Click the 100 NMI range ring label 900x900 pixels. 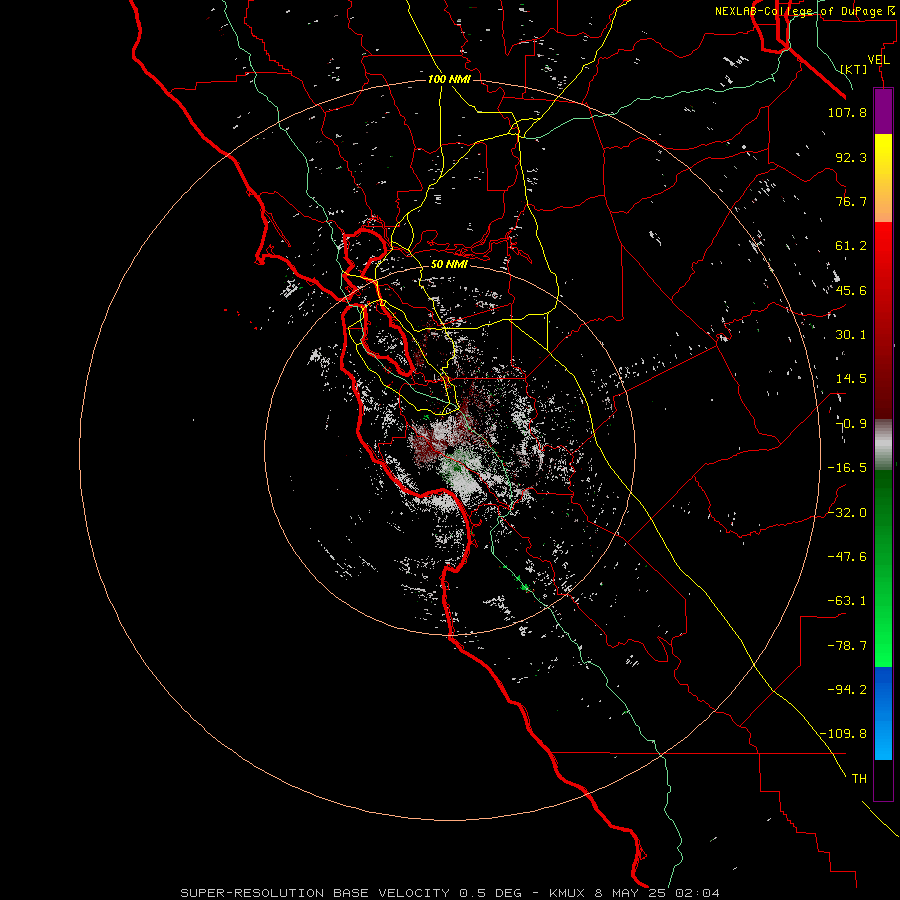point(449,79)
